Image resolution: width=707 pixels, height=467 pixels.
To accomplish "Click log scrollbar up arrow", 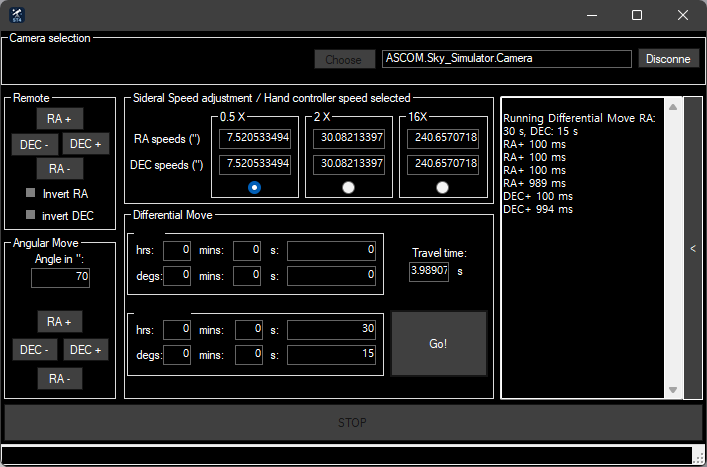I will click(673, 107).
